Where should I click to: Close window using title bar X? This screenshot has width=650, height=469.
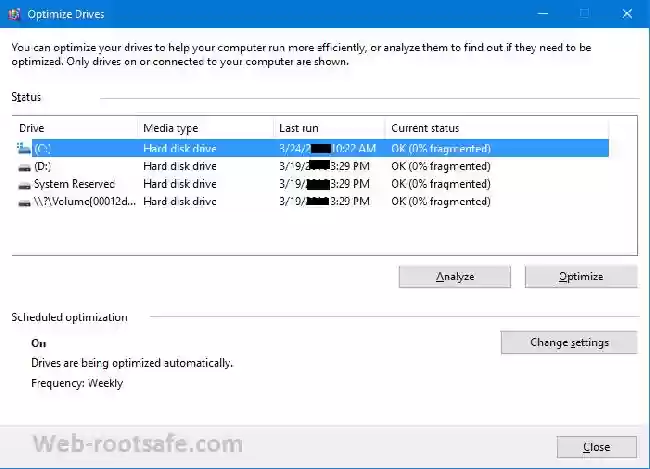tap(627, 14)
